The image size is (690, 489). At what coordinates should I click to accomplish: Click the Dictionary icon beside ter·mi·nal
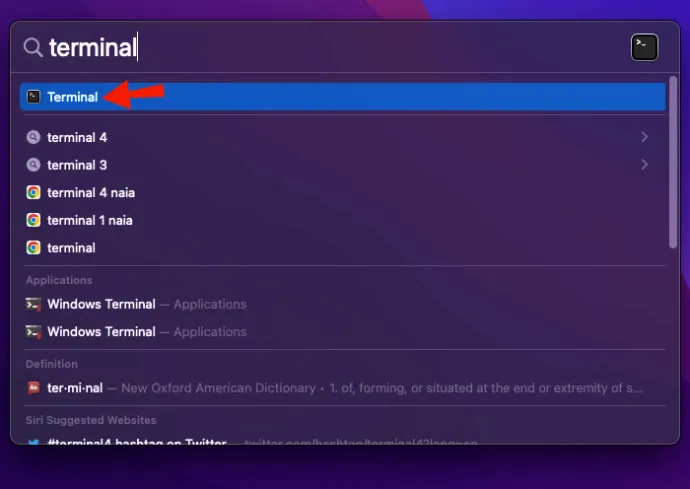pyautogui.click(x=33, y=388)
